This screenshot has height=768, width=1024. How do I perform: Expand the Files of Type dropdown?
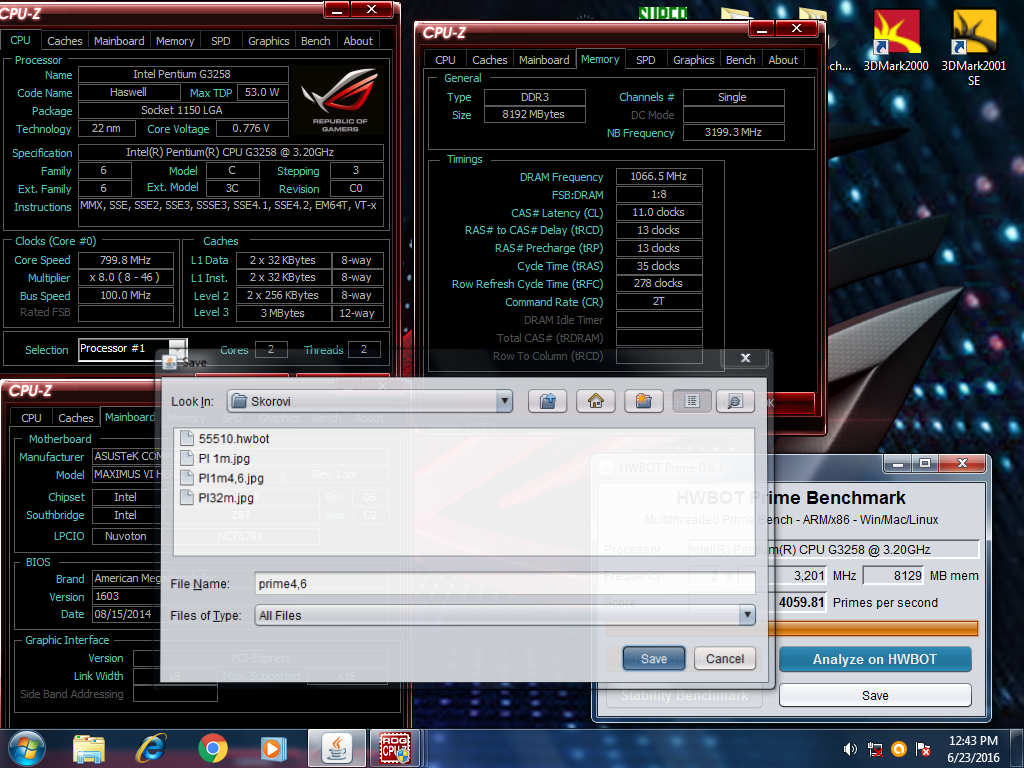point(747,615)
